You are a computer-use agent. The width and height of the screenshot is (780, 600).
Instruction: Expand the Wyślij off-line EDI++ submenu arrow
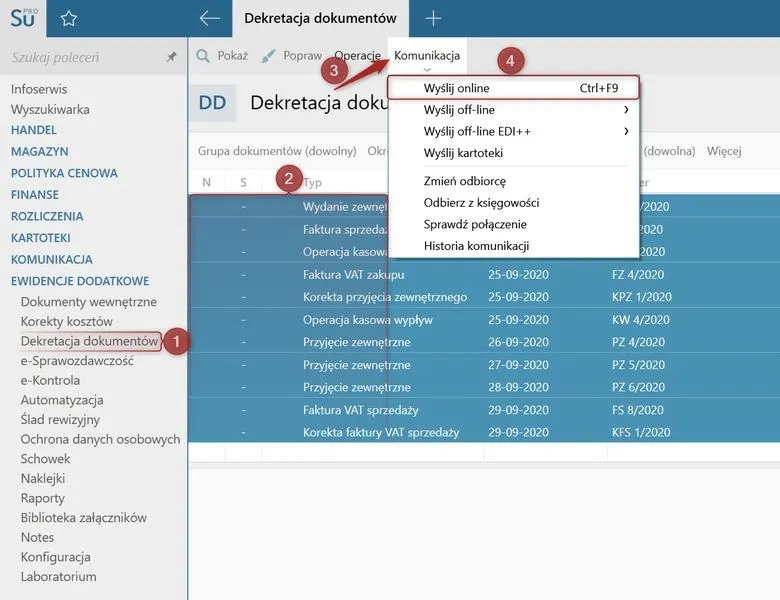626,131
